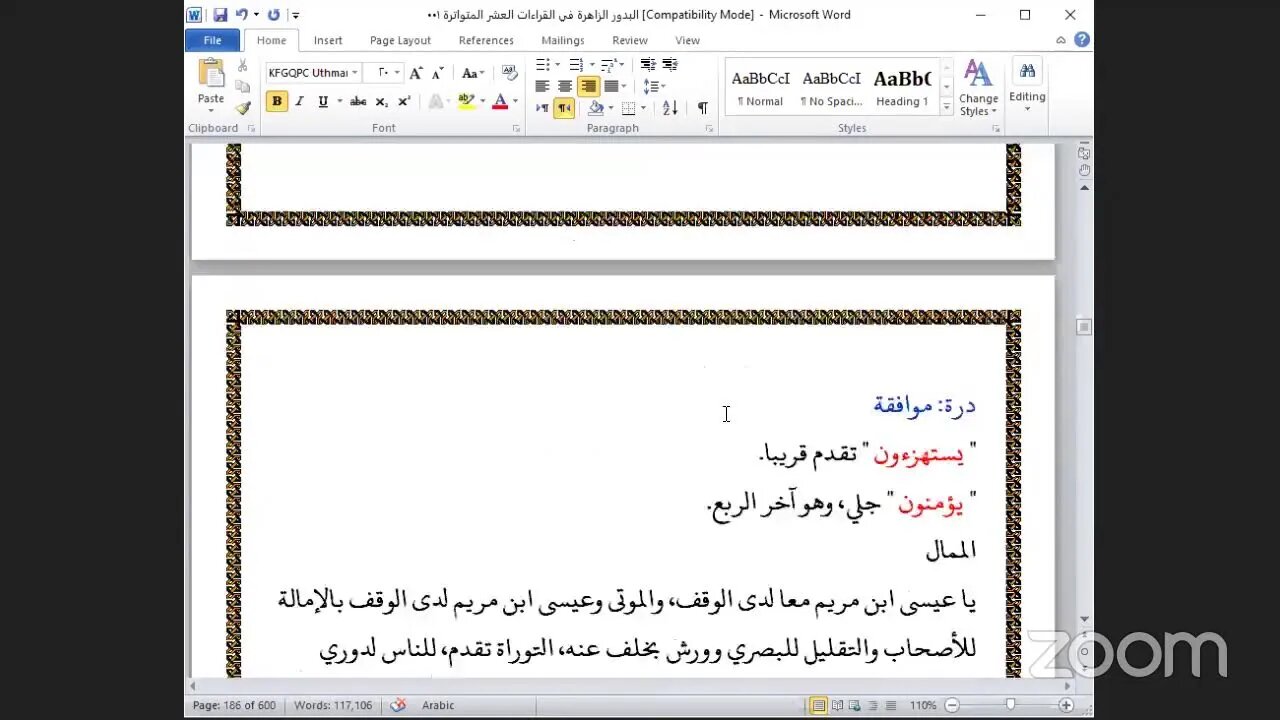Apply the No Spacing style
Image resolution: width=1280 pixels, height=720 pixels.
pyautogui.click(x=831, y=87)
